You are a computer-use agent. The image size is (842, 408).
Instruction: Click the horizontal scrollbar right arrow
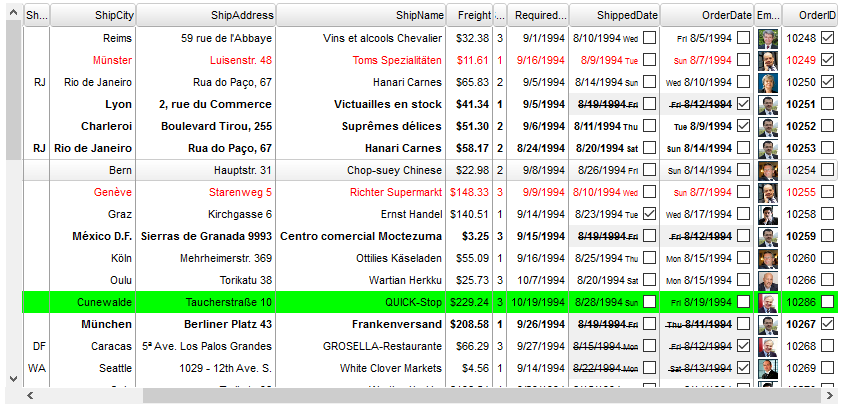click(x=831, y=396)
